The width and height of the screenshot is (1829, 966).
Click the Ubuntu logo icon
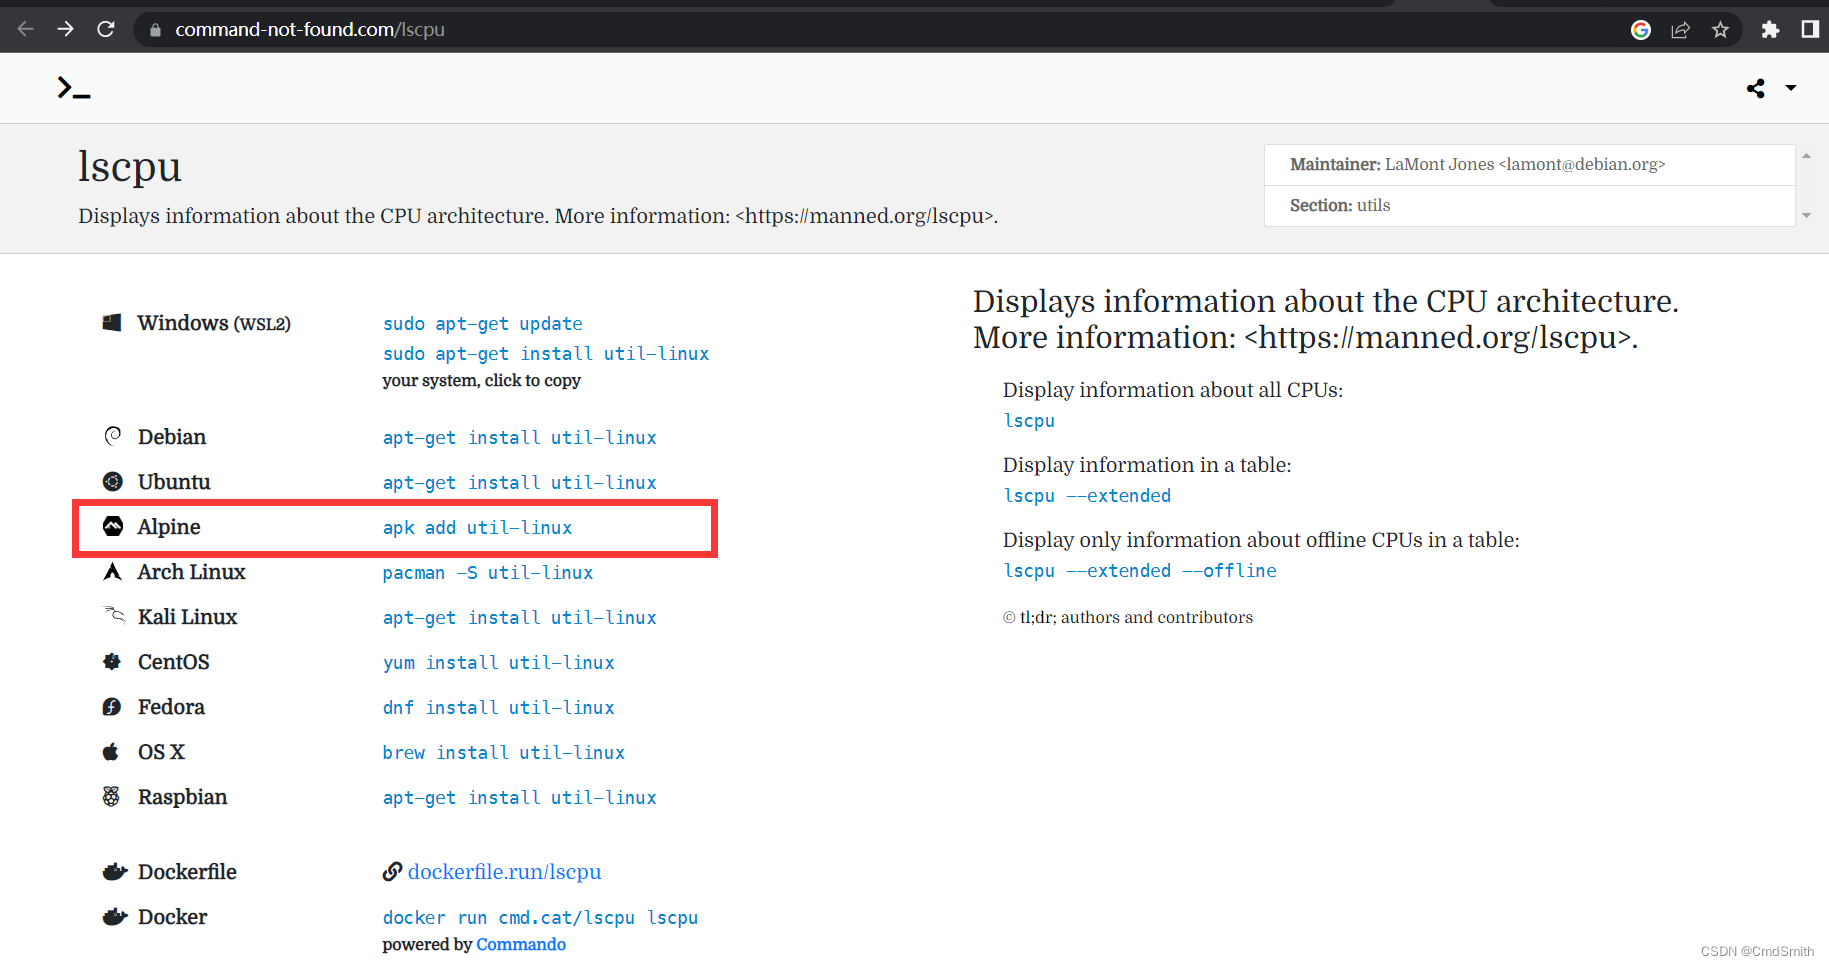pos(113,481)
